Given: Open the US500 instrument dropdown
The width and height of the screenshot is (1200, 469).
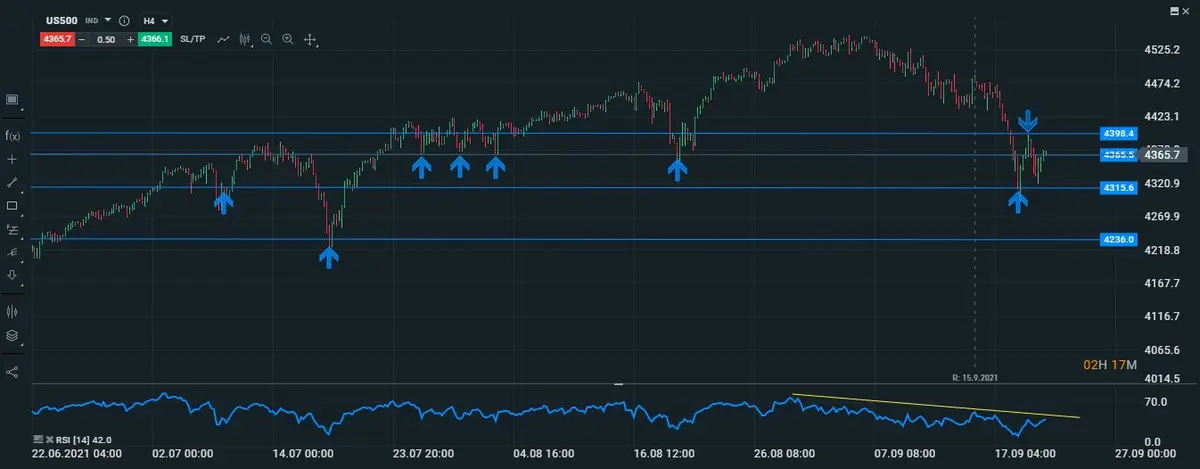Looking at the screenshot, I should (x=107, y=20).
